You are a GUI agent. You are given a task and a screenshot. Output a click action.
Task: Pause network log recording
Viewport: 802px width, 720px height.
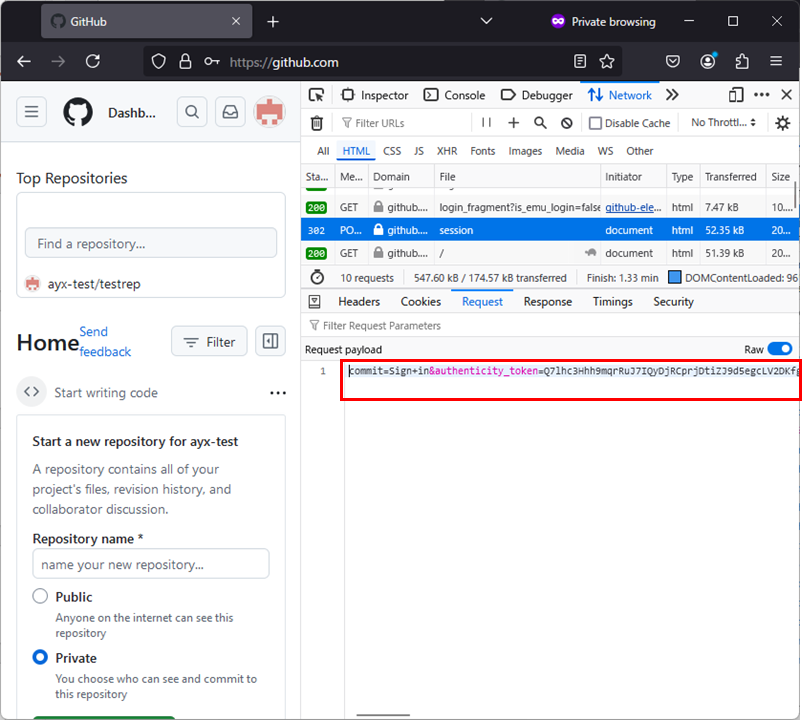coord(486,122)
